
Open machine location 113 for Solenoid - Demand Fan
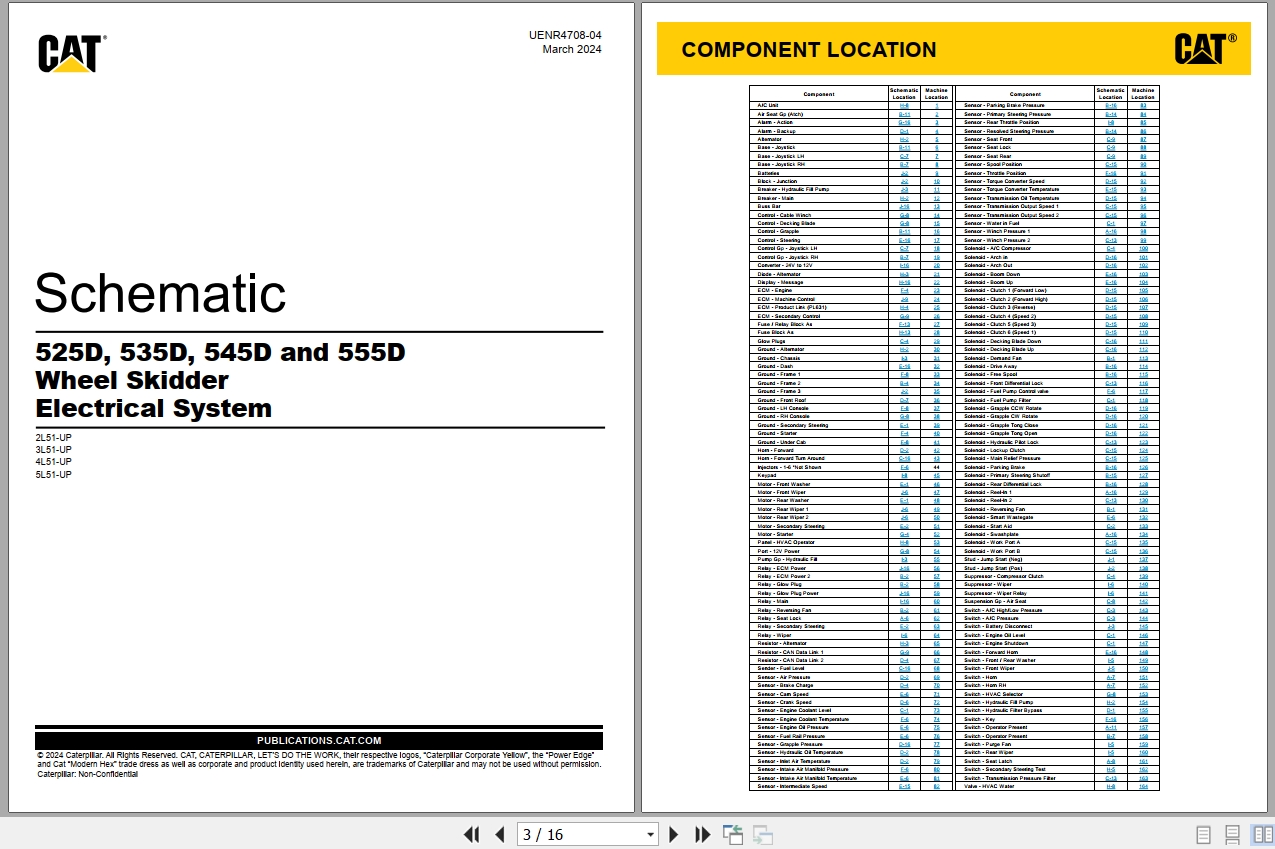pos(1143,358)
